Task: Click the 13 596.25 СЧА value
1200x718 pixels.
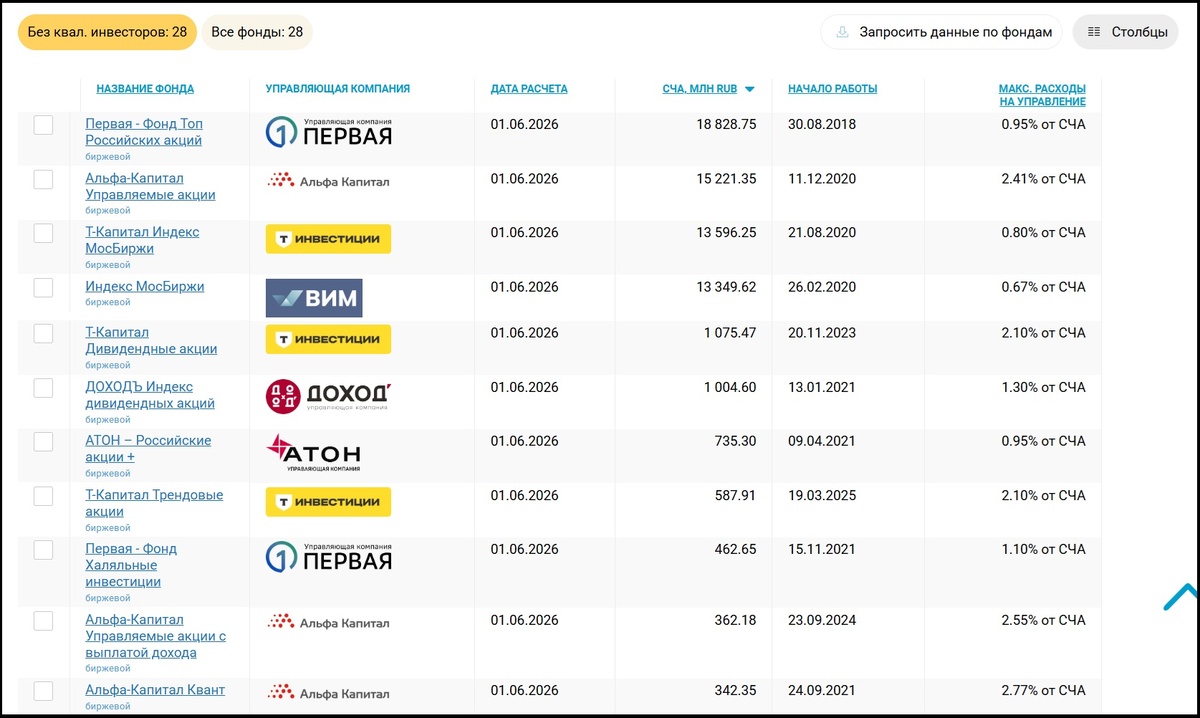Action: coord(726,233)
